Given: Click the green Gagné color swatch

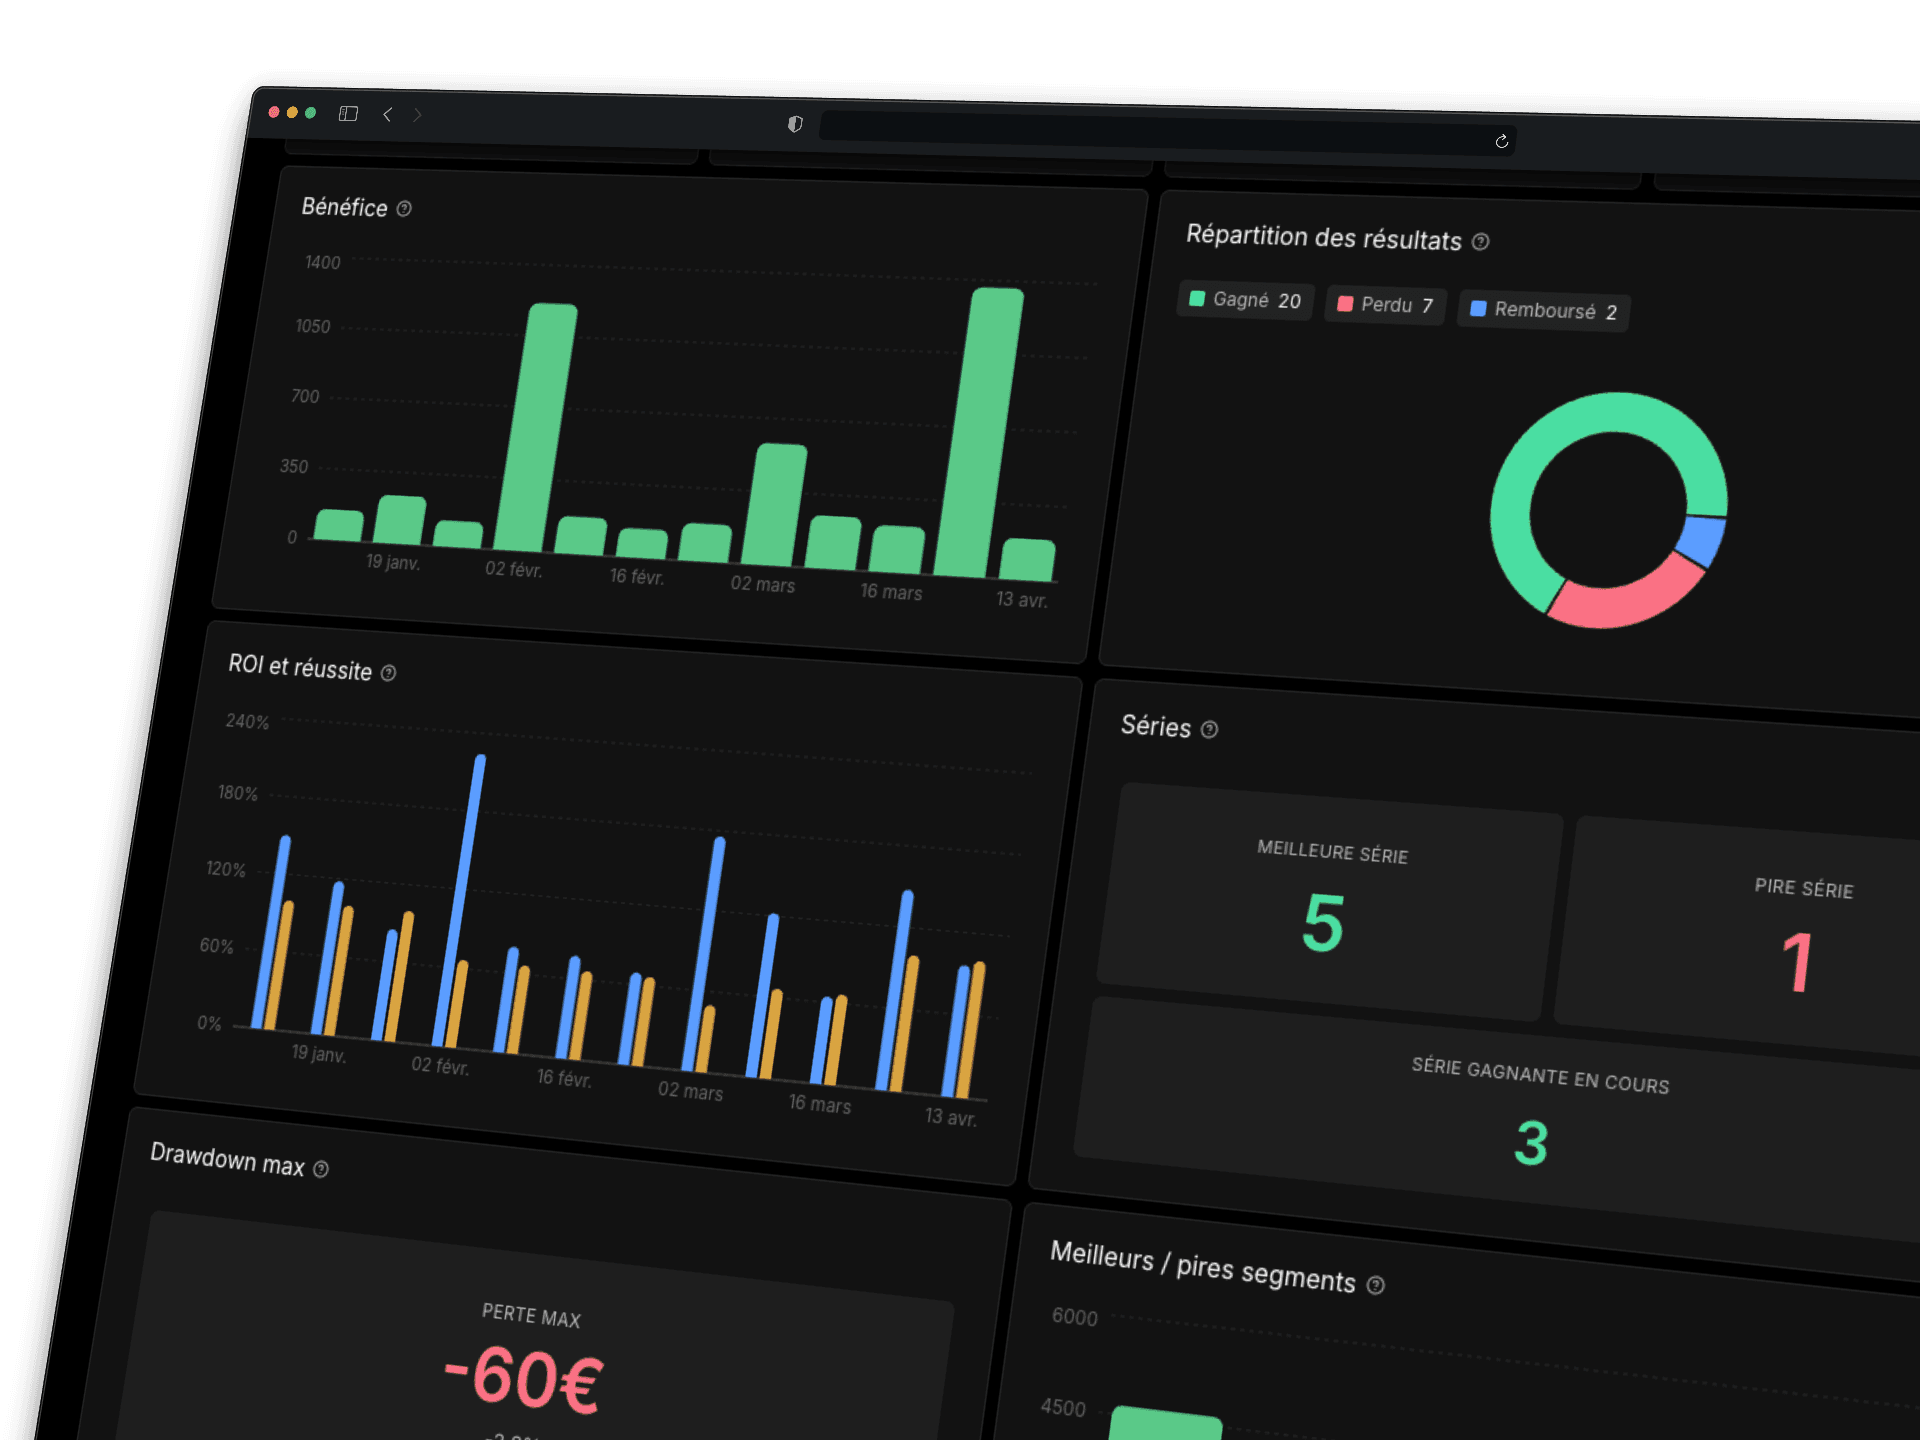Looking at the screenshot, I should (x=1197, y=298).
